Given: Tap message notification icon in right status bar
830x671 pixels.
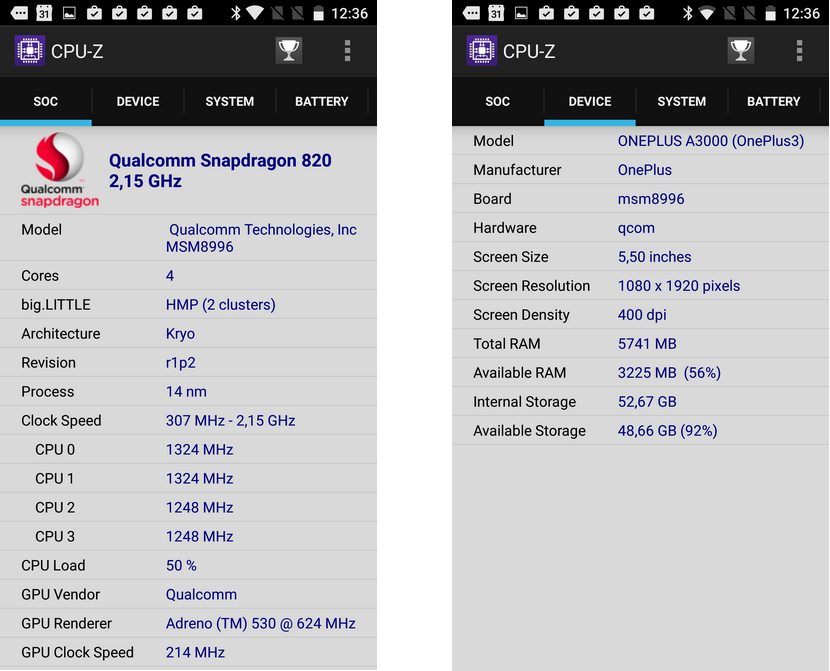Looking at the screenshot, I should coord(471,13).
